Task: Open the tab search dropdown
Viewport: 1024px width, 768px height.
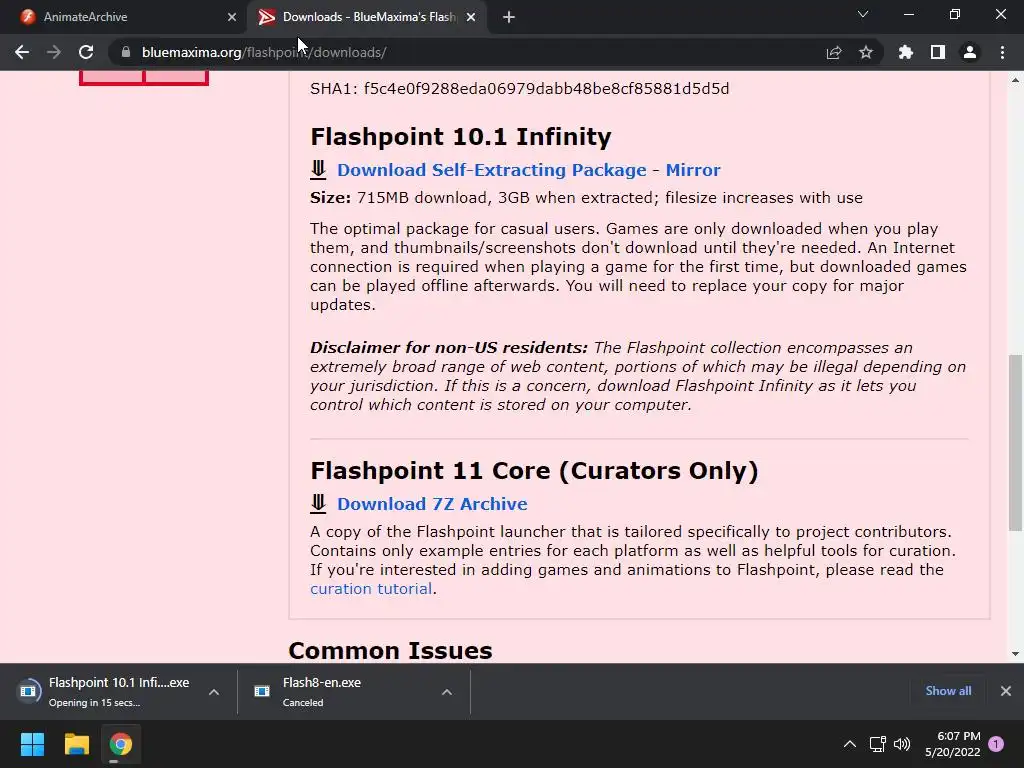Action: (x=863, y=14)
